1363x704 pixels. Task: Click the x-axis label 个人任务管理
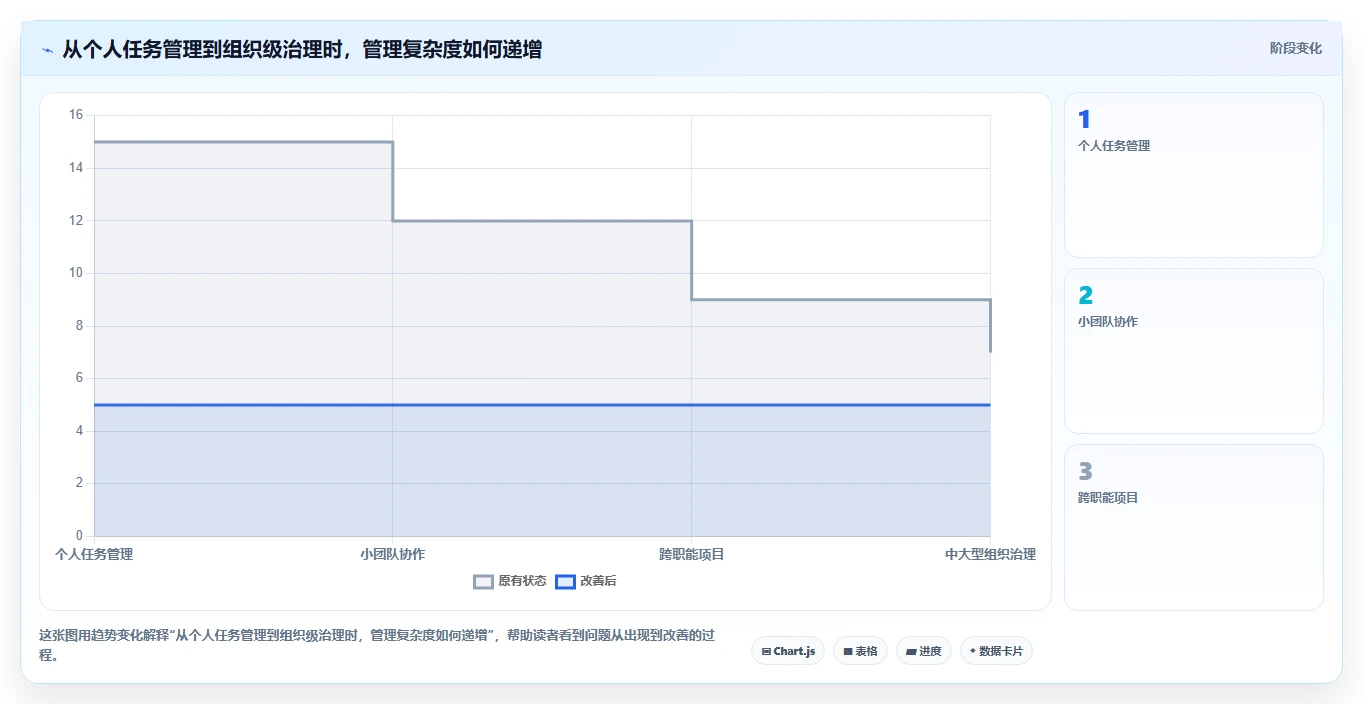tap(94, 554)
